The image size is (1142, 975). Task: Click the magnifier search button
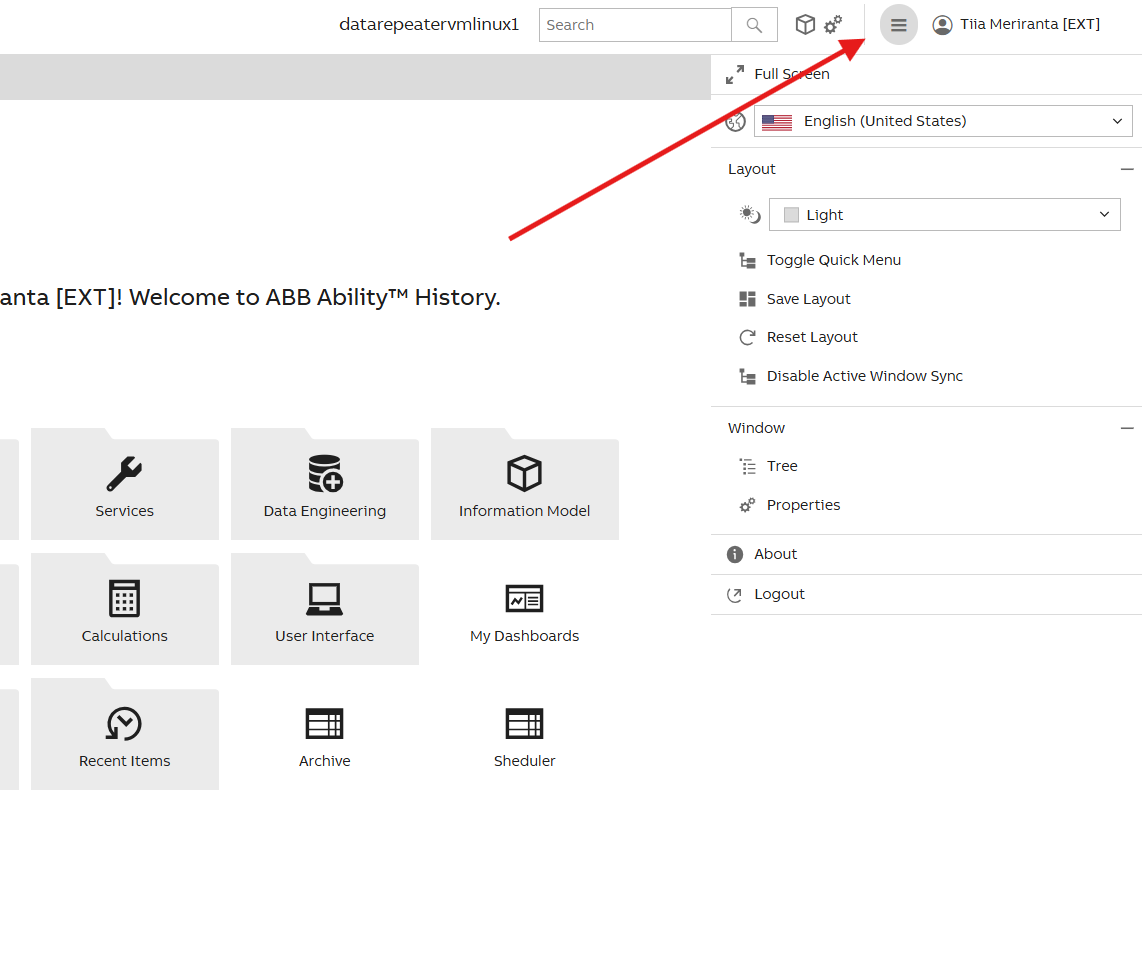(x=754, y=25)
